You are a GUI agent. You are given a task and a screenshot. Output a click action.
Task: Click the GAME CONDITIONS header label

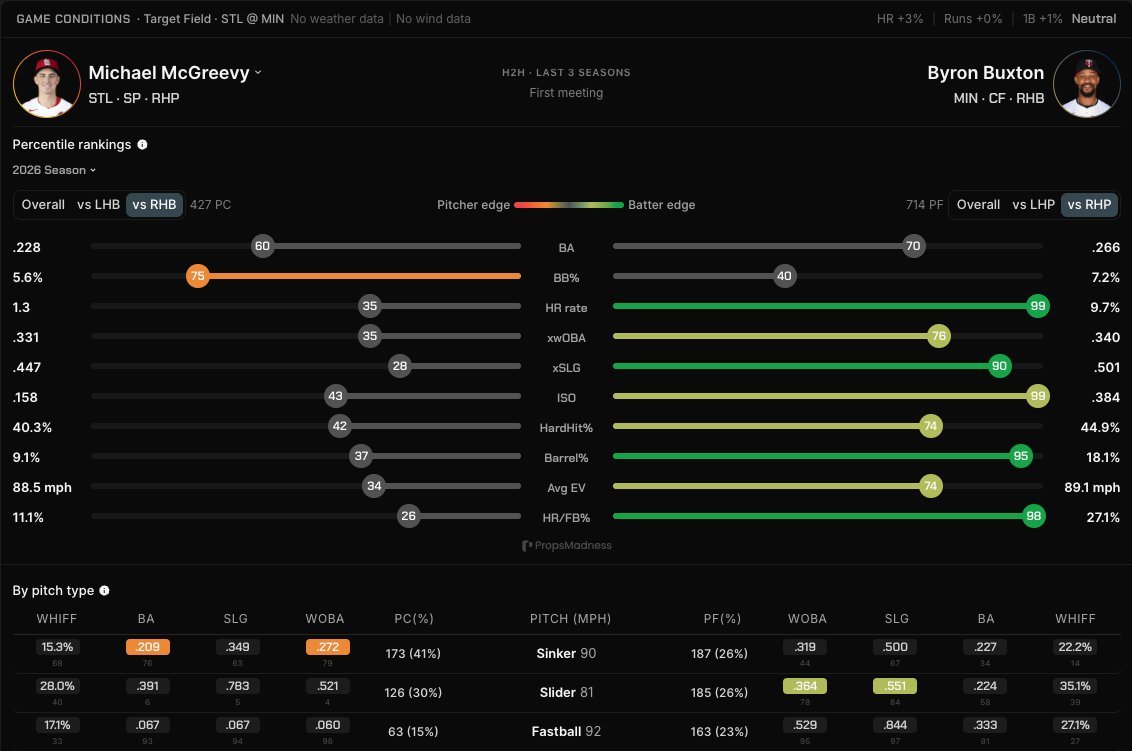[74, 19]
